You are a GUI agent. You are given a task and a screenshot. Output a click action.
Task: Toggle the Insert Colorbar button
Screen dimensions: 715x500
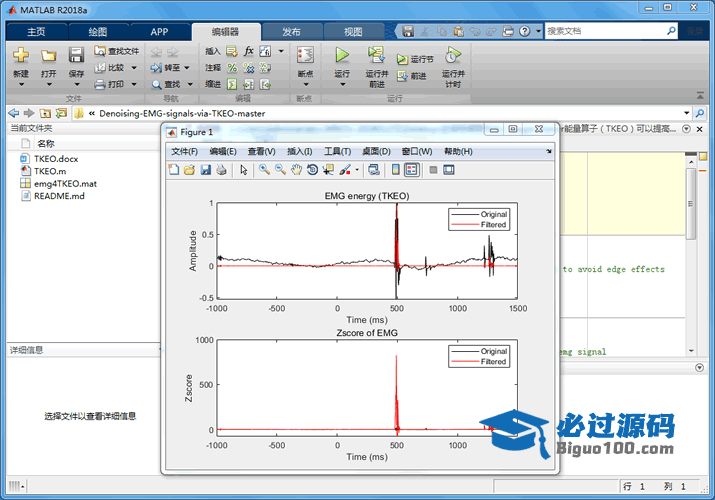396,170
